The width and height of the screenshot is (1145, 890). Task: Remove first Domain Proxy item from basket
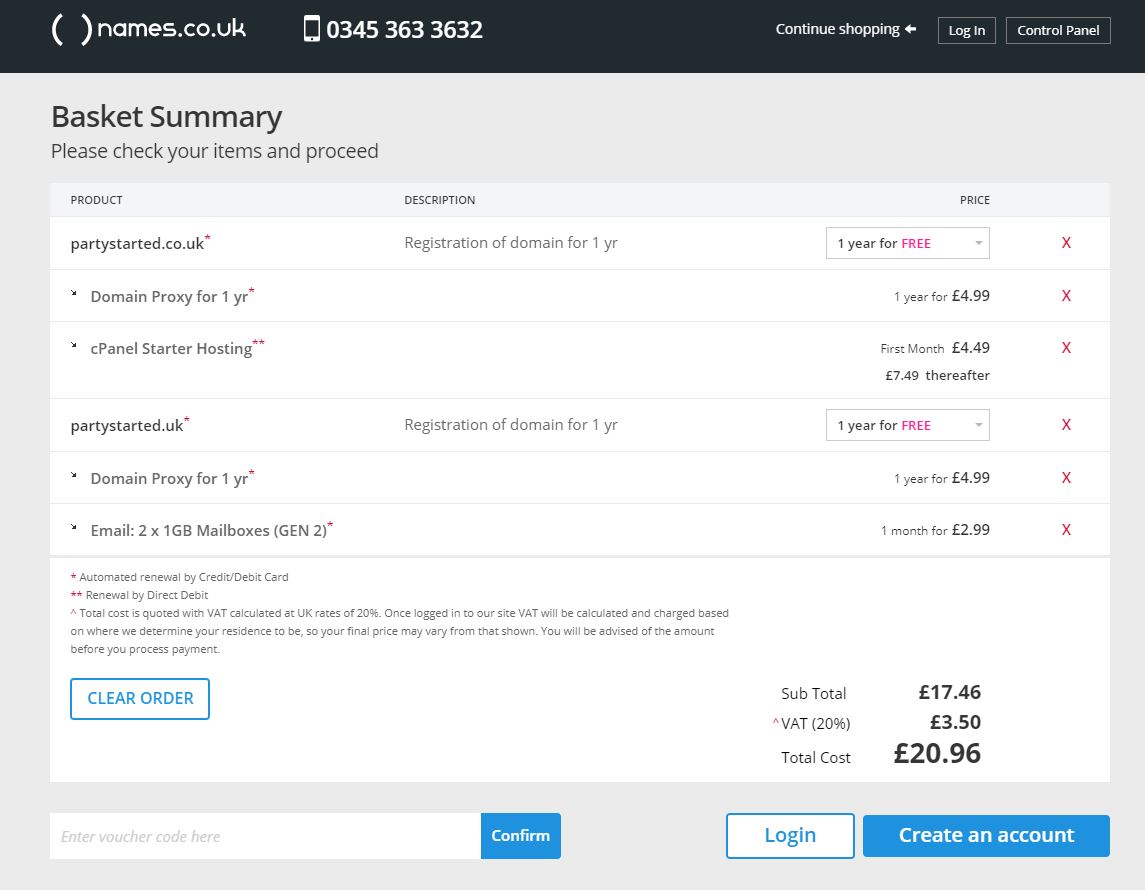pyautogui.click(x=1066, y=296)
